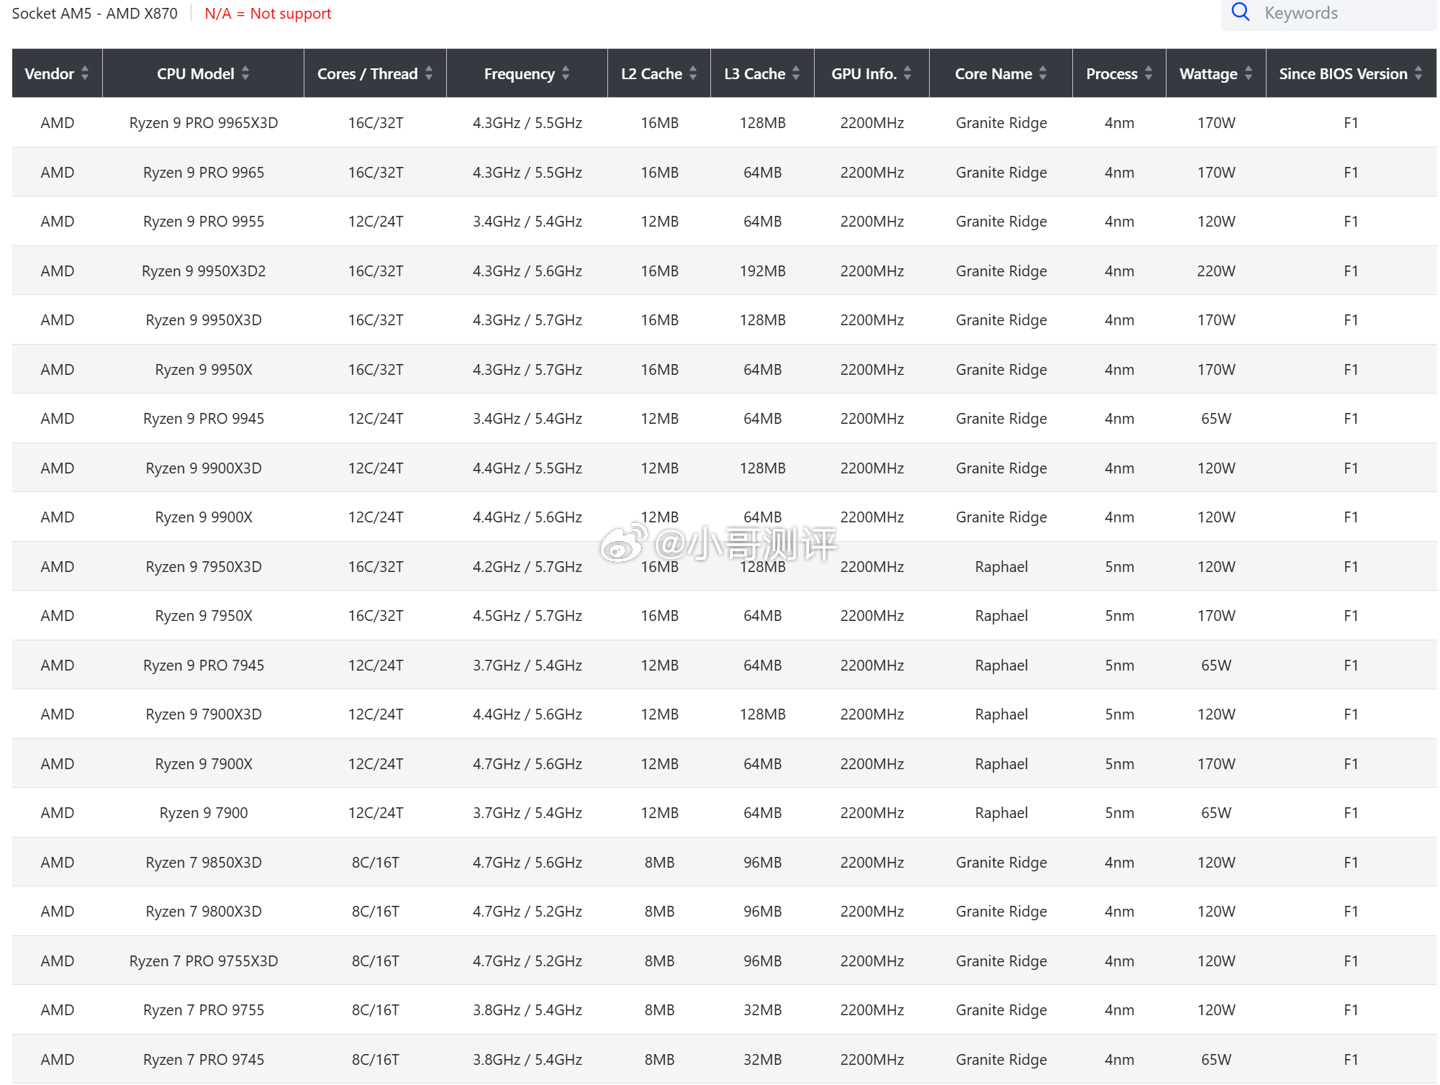Click the L3 Cache sort arrows
The image size is (1440, 1085).
(x=796, y=74)
